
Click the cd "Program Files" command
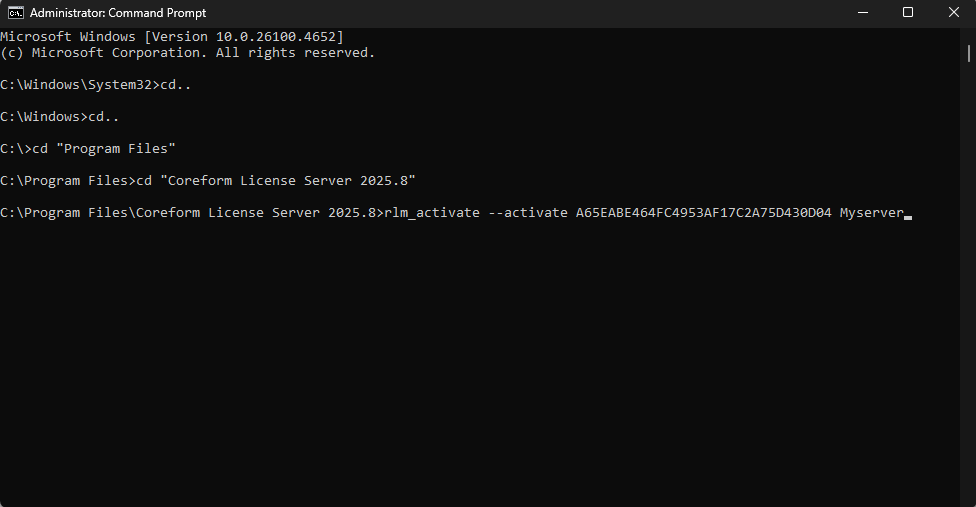104,149
